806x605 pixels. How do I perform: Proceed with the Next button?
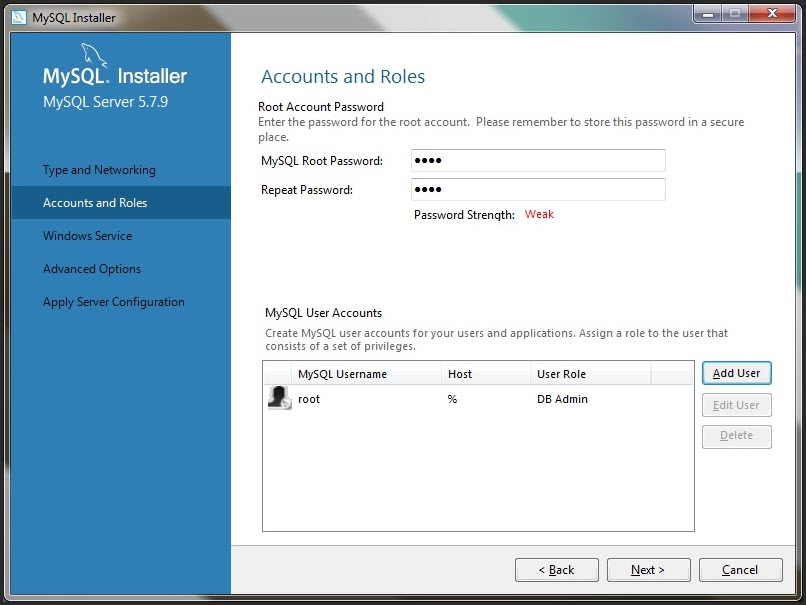[648, 570]
